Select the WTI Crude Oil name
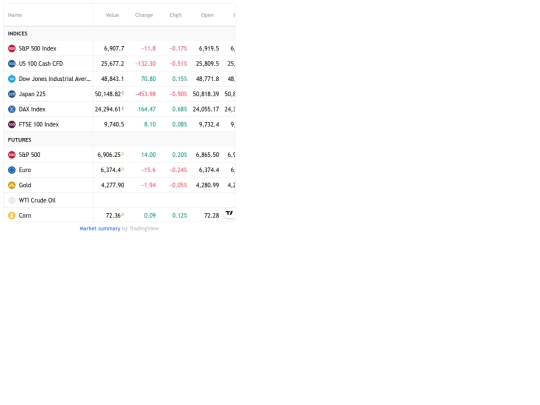The height and width of the screenshot is (405, 540). point(37,200)
